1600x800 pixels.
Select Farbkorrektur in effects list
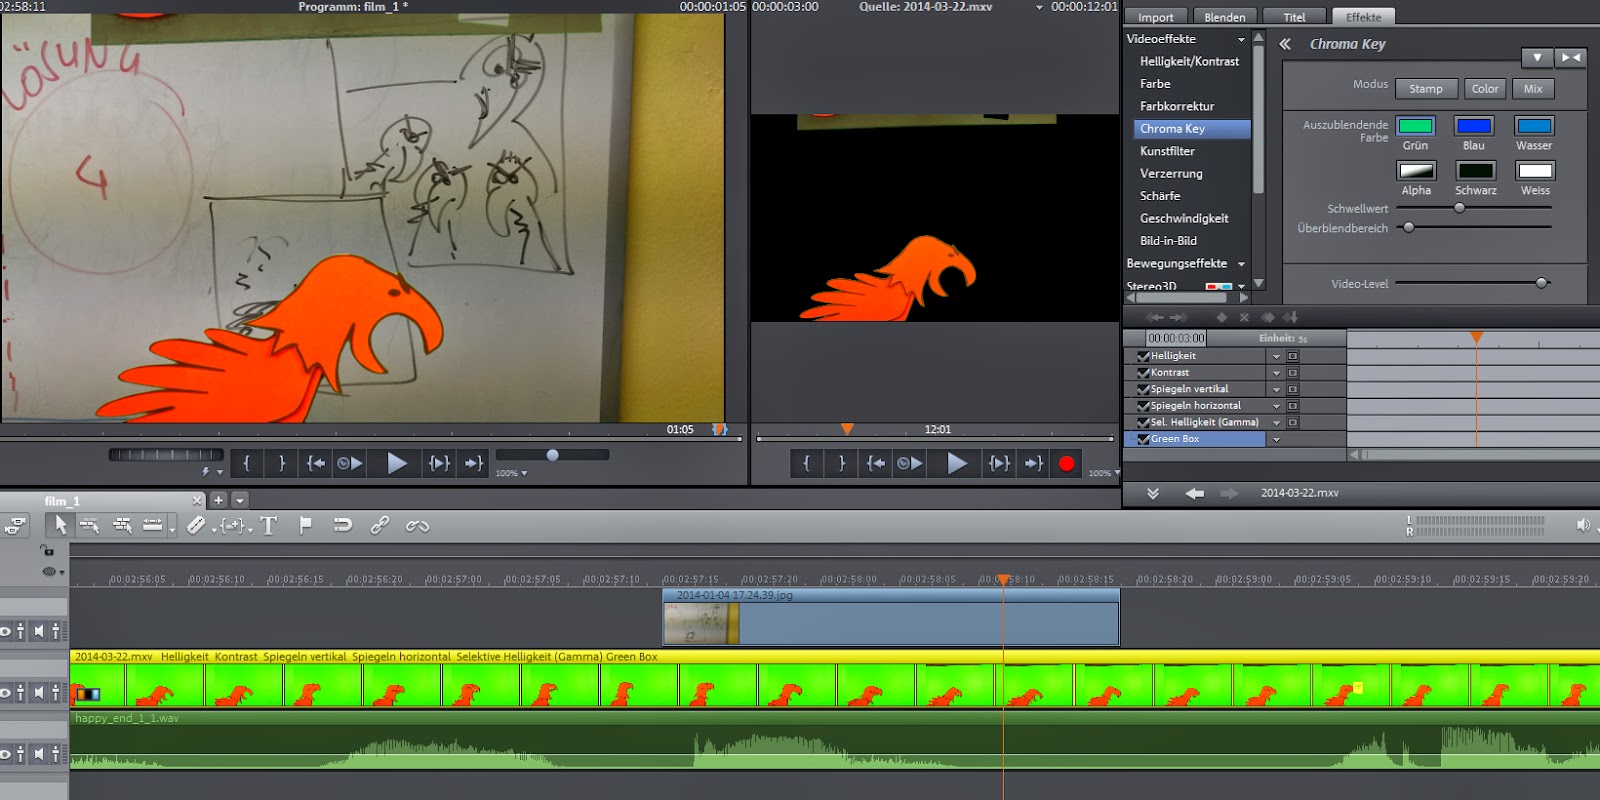tap(1177, 107)
